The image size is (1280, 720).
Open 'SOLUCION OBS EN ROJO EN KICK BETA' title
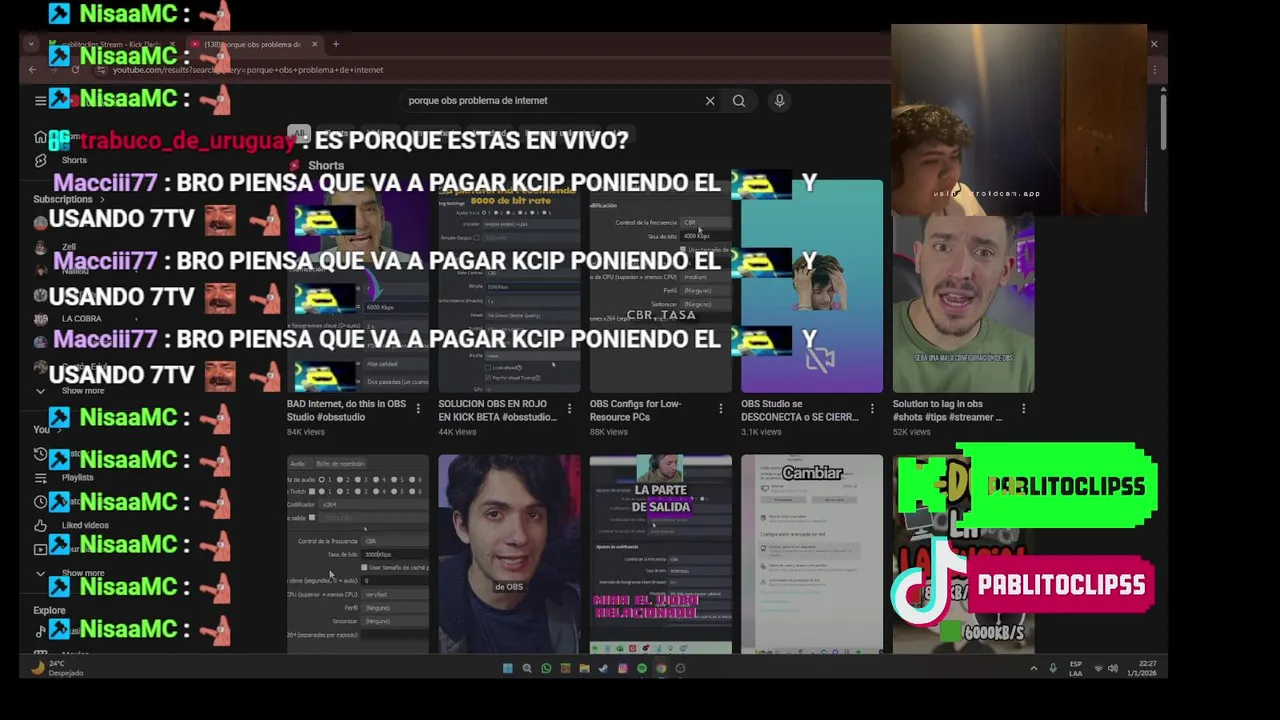[x=497, y=410]
